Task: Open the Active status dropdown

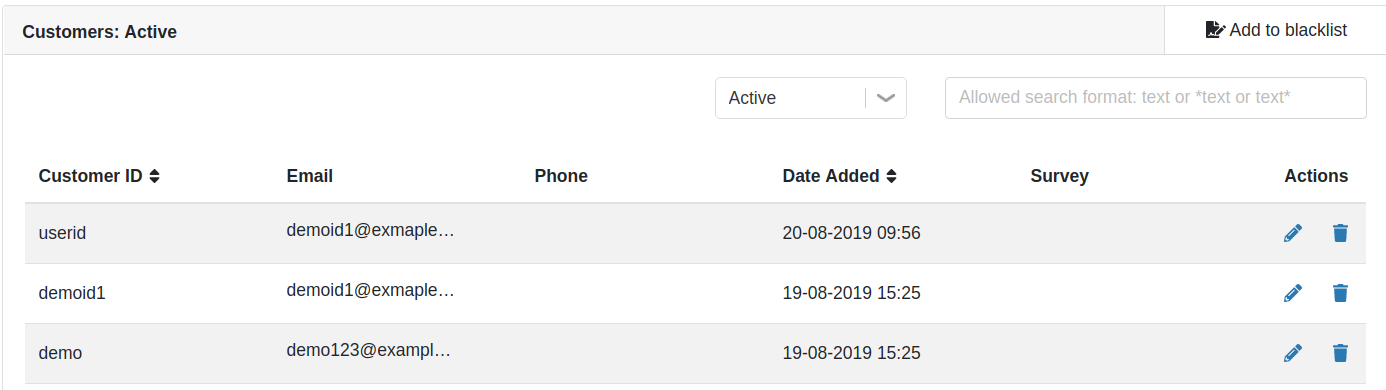Action: click(810, 98)
